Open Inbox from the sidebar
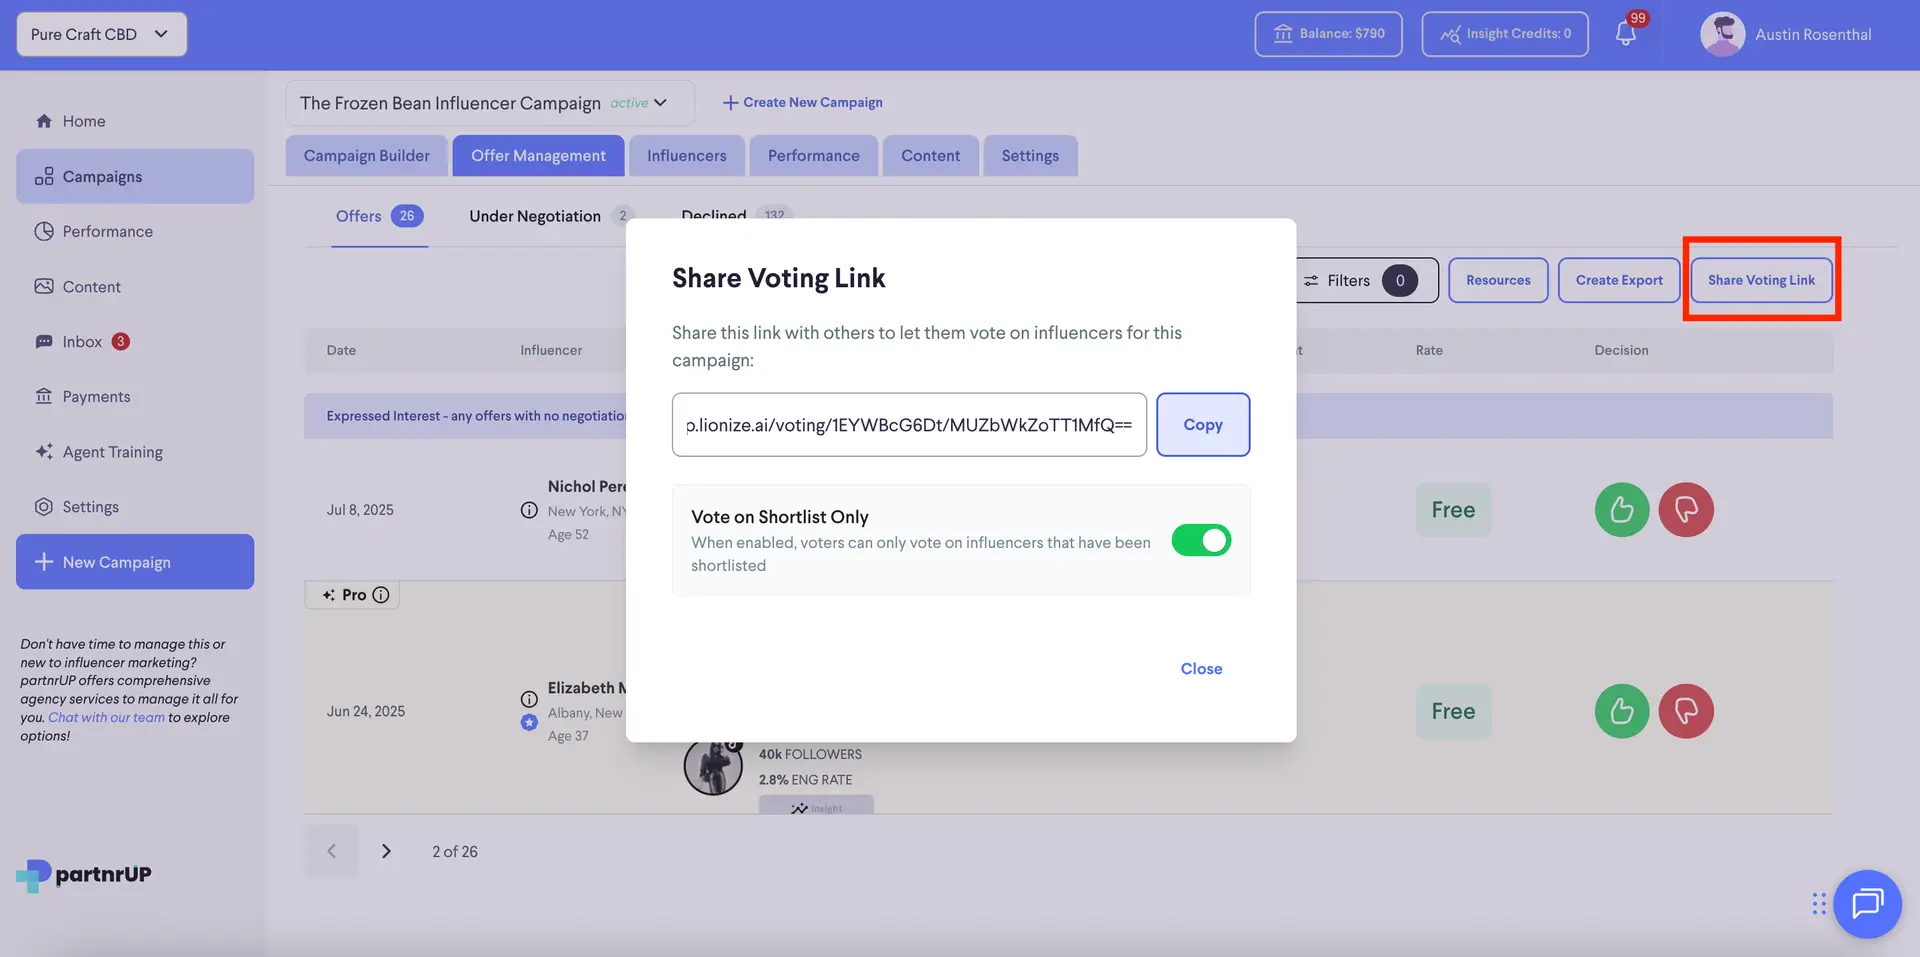 [x=82, y=341]
